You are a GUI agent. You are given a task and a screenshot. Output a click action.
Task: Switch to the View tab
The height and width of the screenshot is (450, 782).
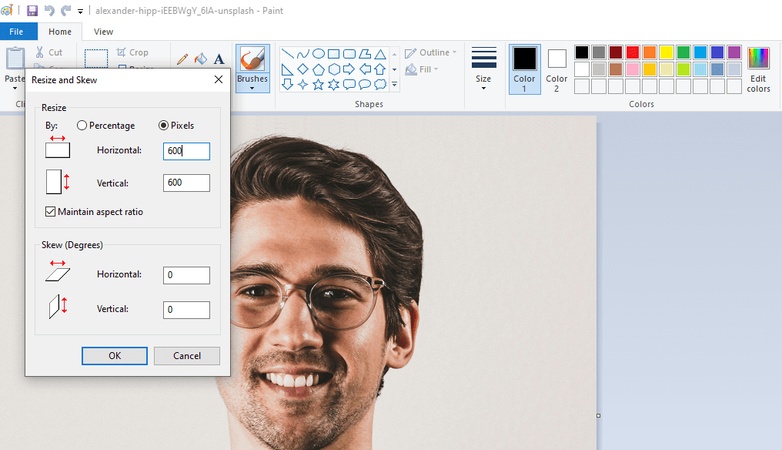pos(103,31)
